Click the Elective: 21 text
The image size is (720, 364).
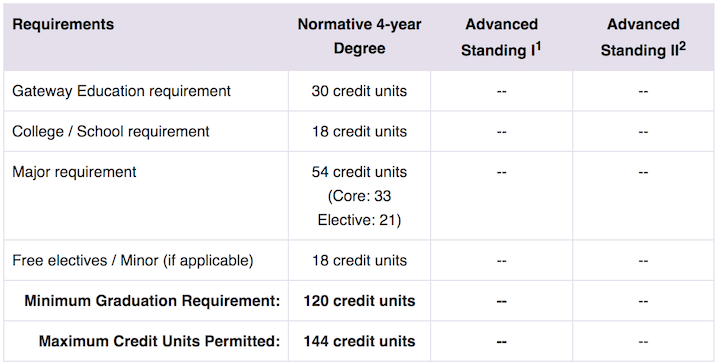point(360,220)
